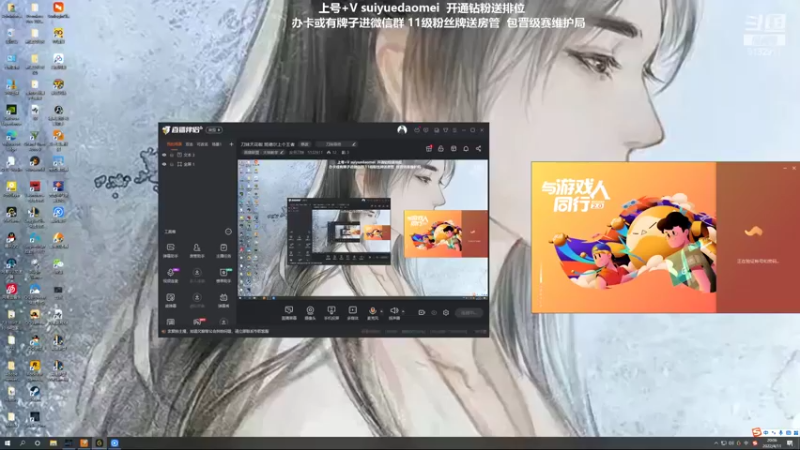The width and height of the screenshot is (800, 450).
Task: Select the 文本 3 source row
Action: 197,155
